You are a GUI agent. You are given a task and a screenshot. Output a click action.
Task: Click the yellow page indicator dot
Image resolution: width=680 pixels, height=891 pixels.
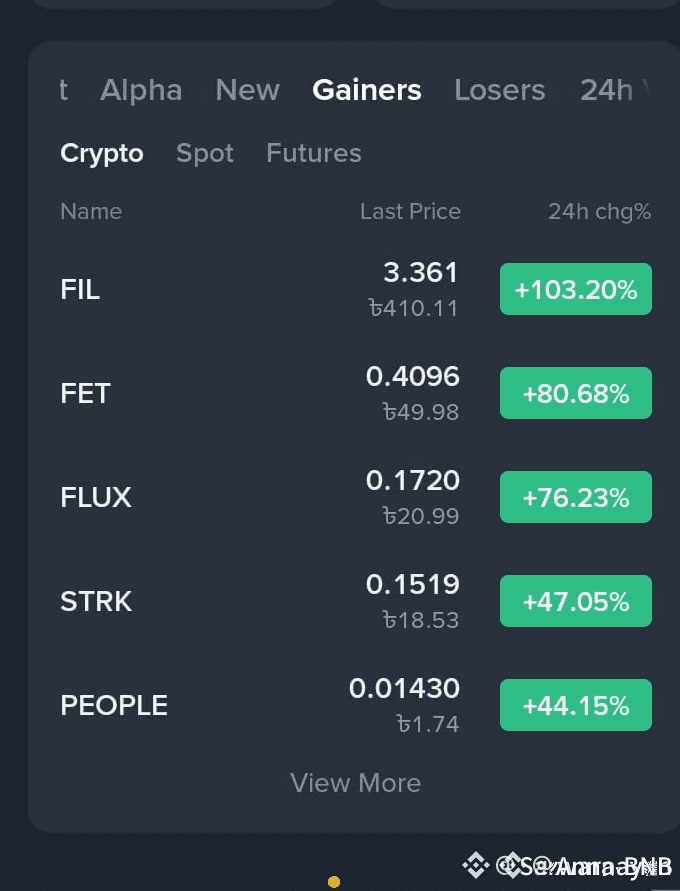[334, 882]
